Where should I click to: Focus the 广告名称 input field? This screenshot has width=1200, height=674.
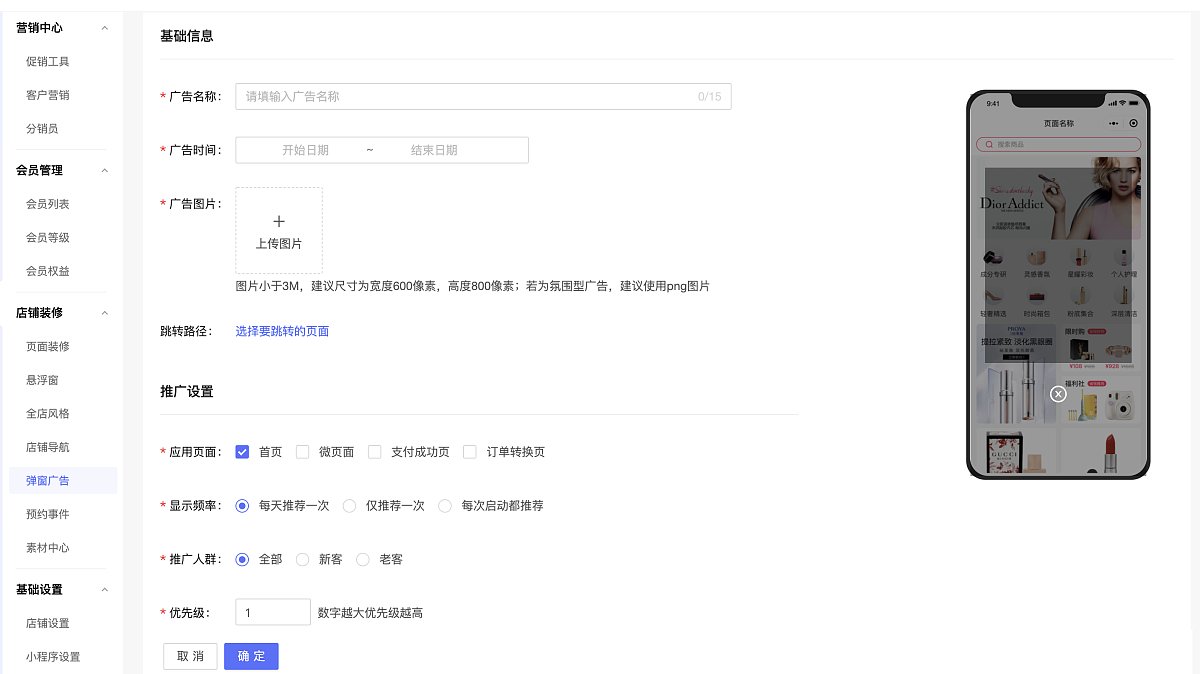coord(483,96)
